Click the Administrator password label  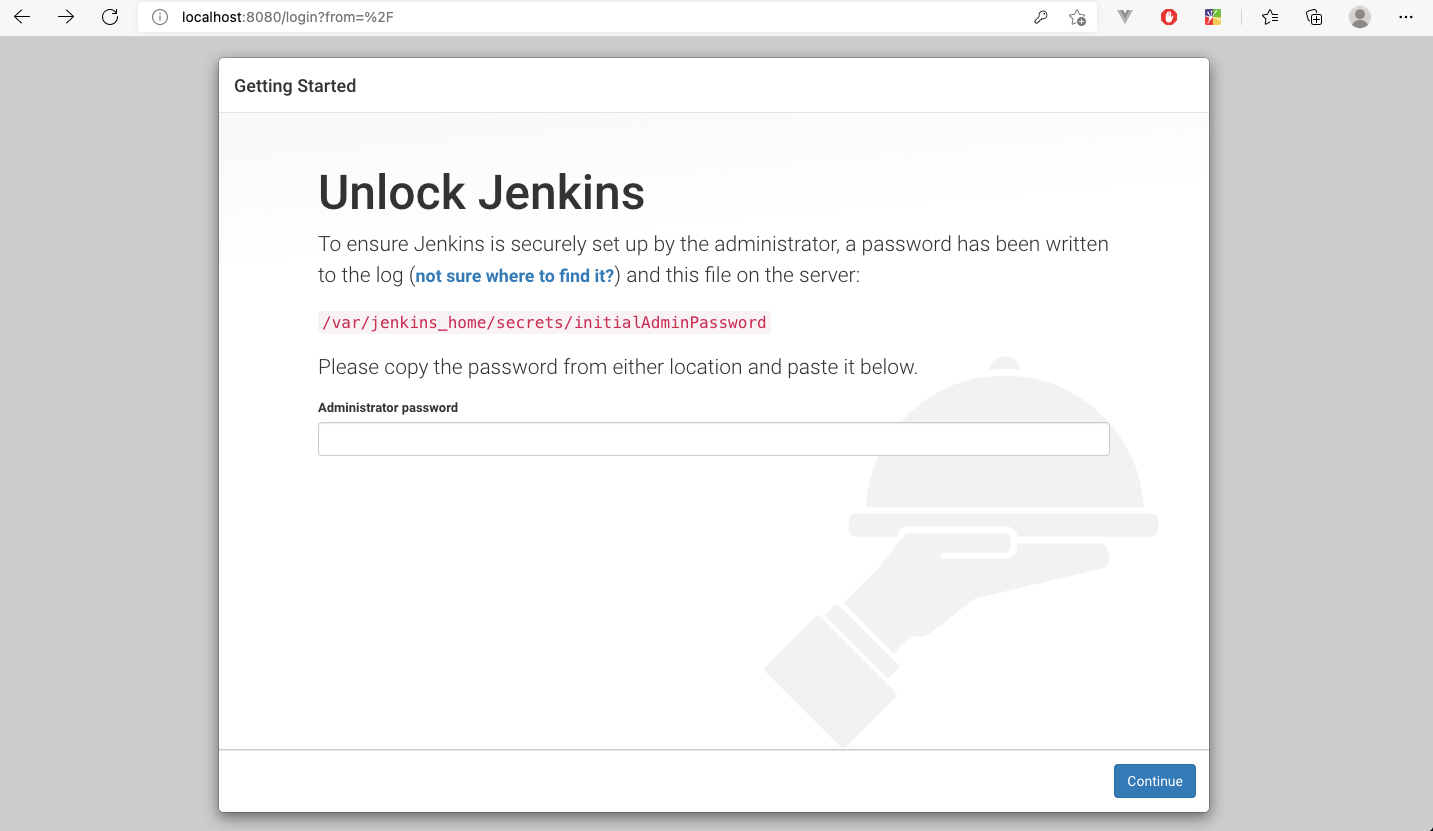pyautogui.click(x=388, y=408)
